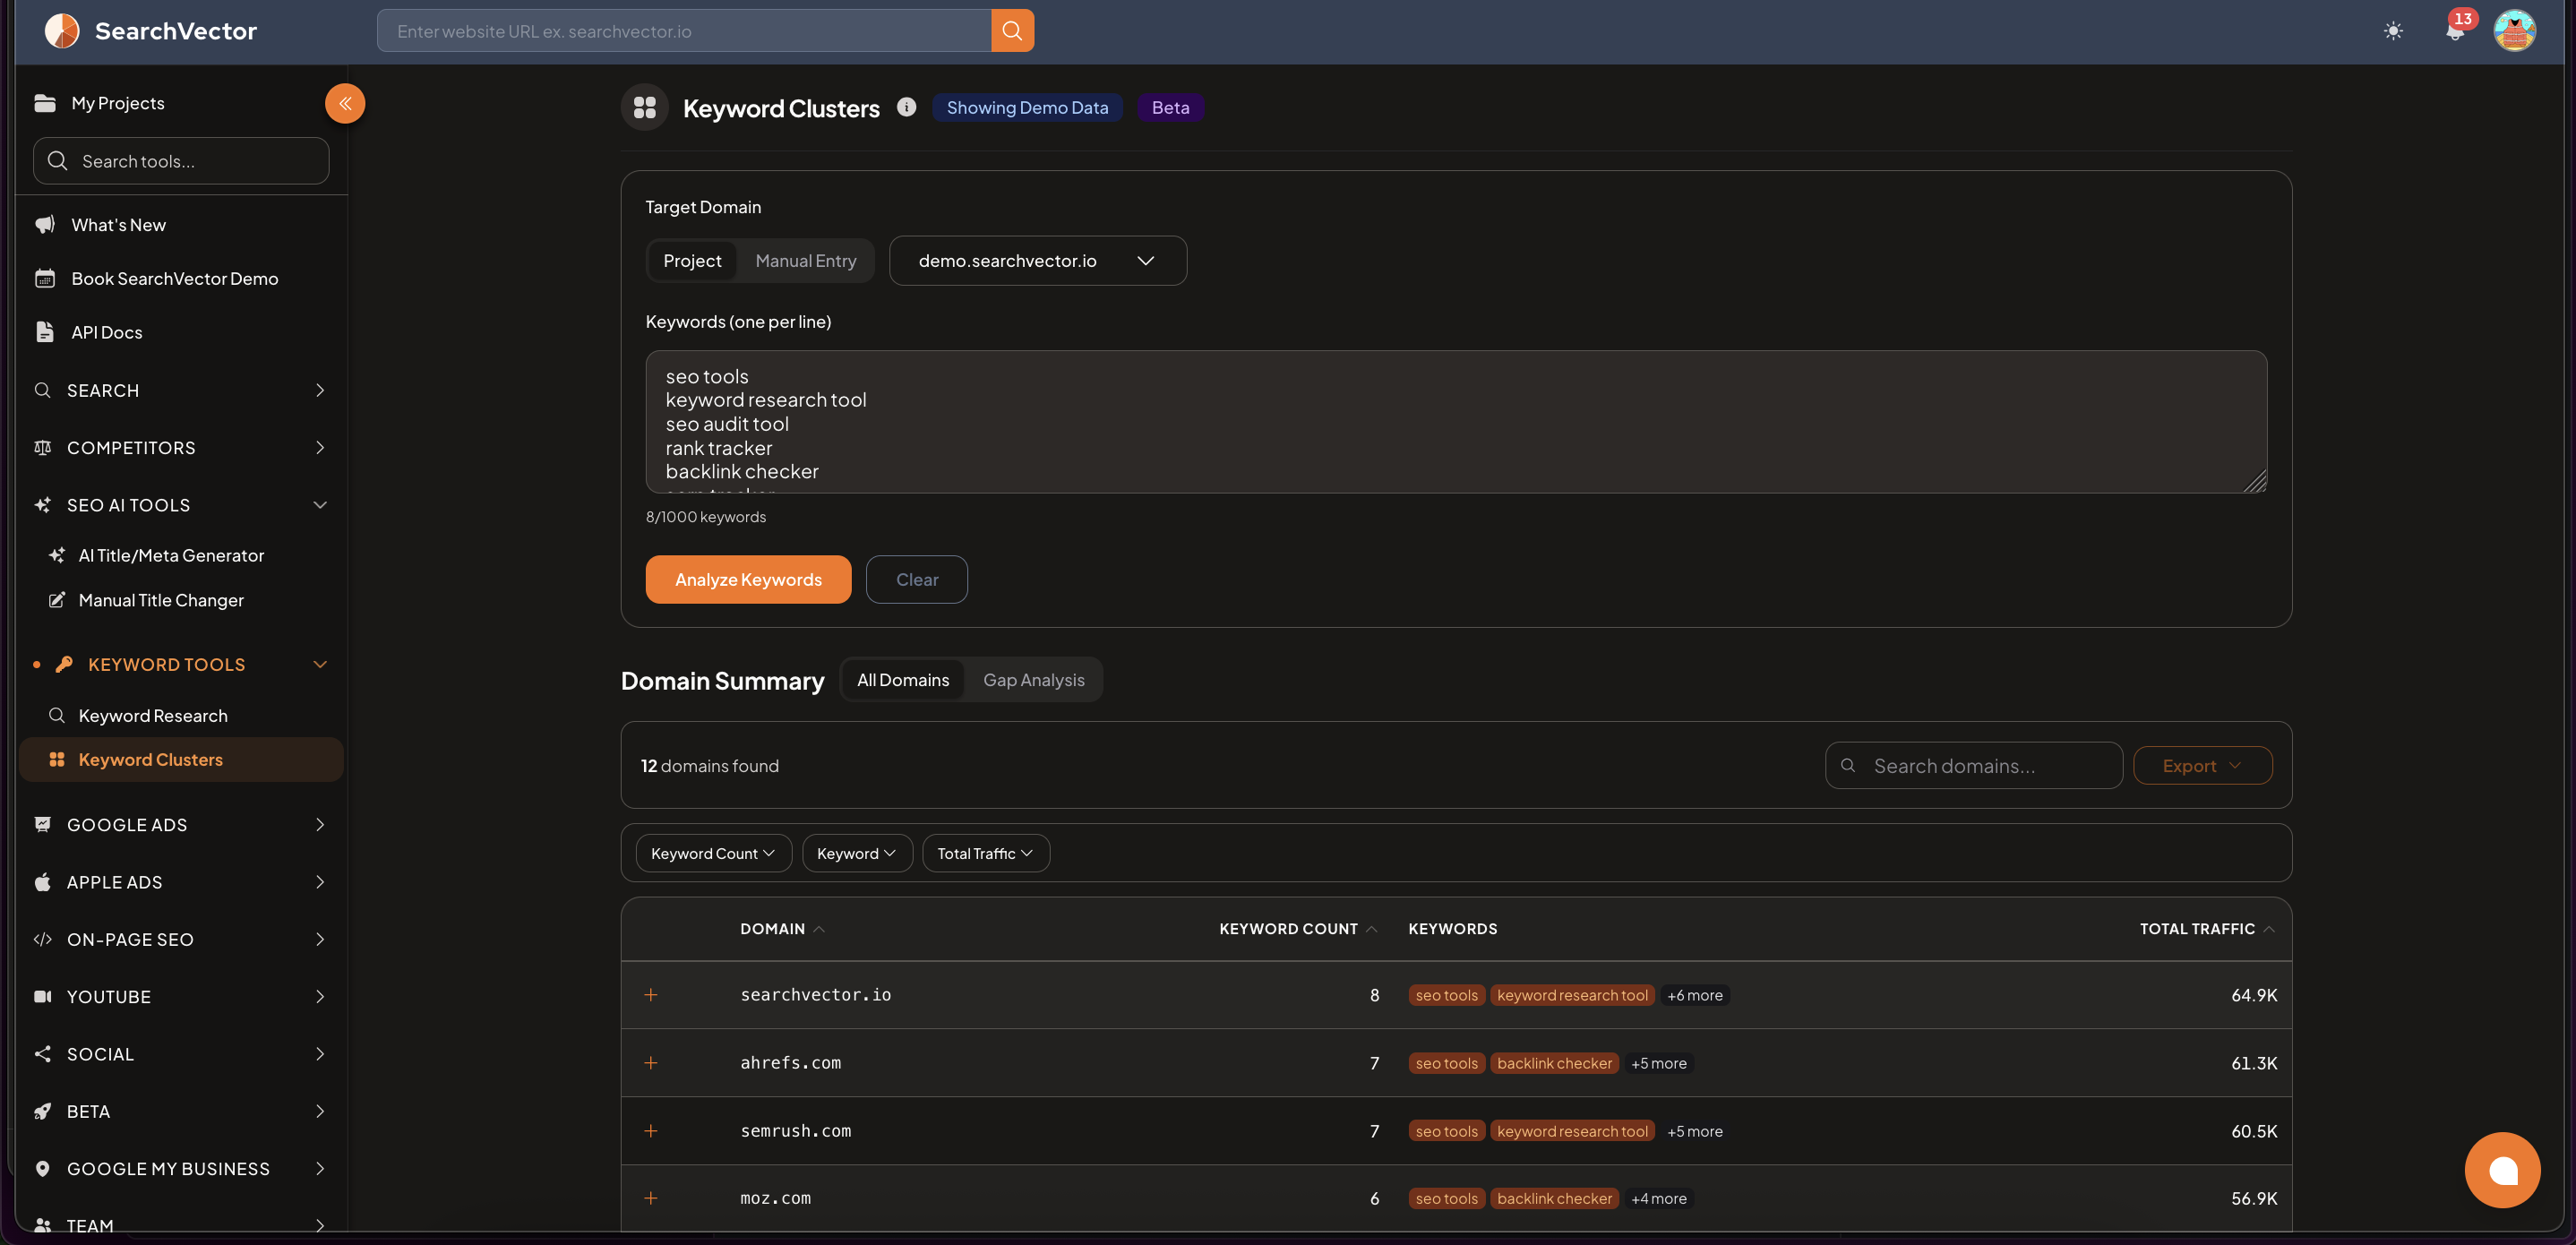Expand the semrush.com row plus icon
2576x1245 pixels.
[651, 1131]
